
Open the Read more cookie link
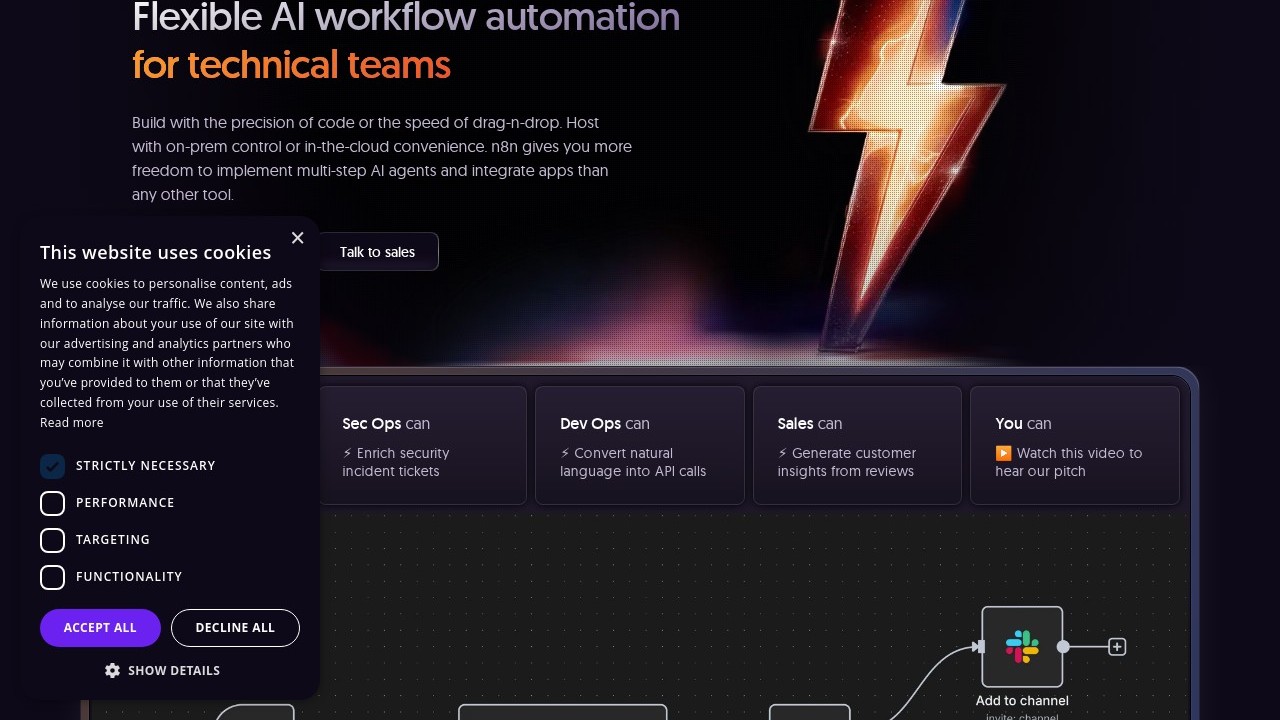pyautogui.click(x=72, y=423)
